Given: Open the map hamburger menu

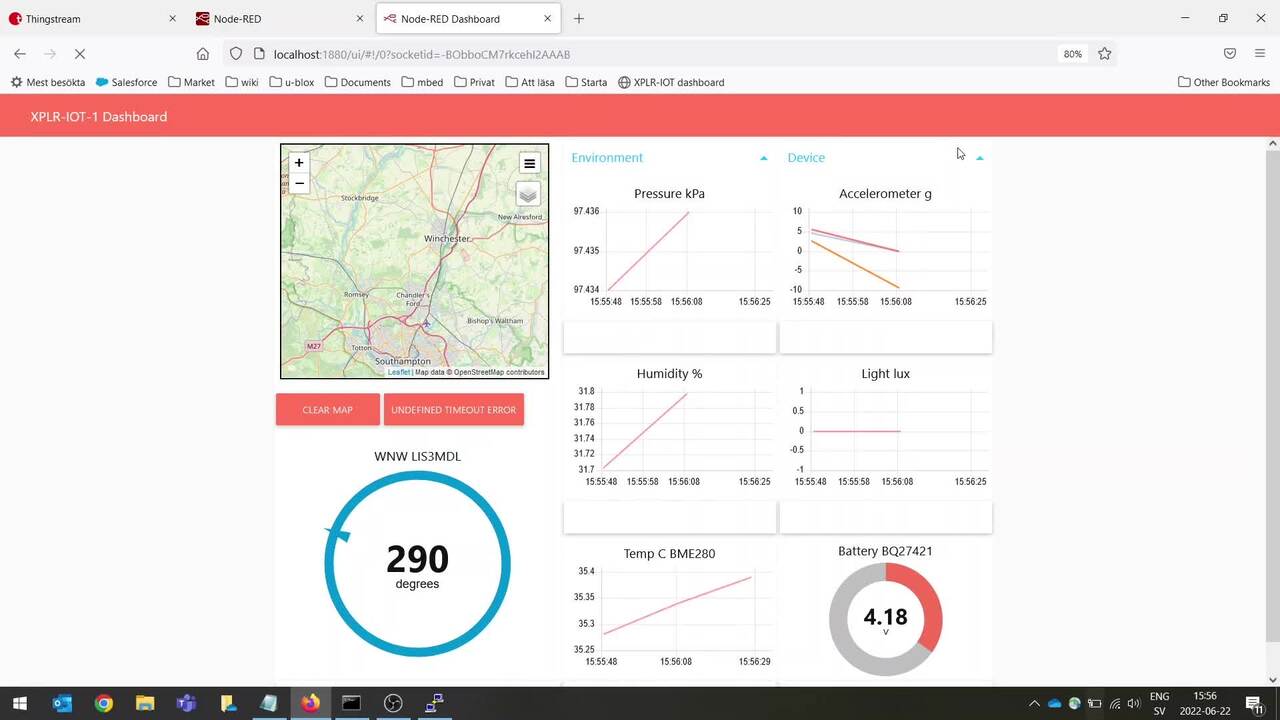Looking at the screenshot, I should pos(529,164).
